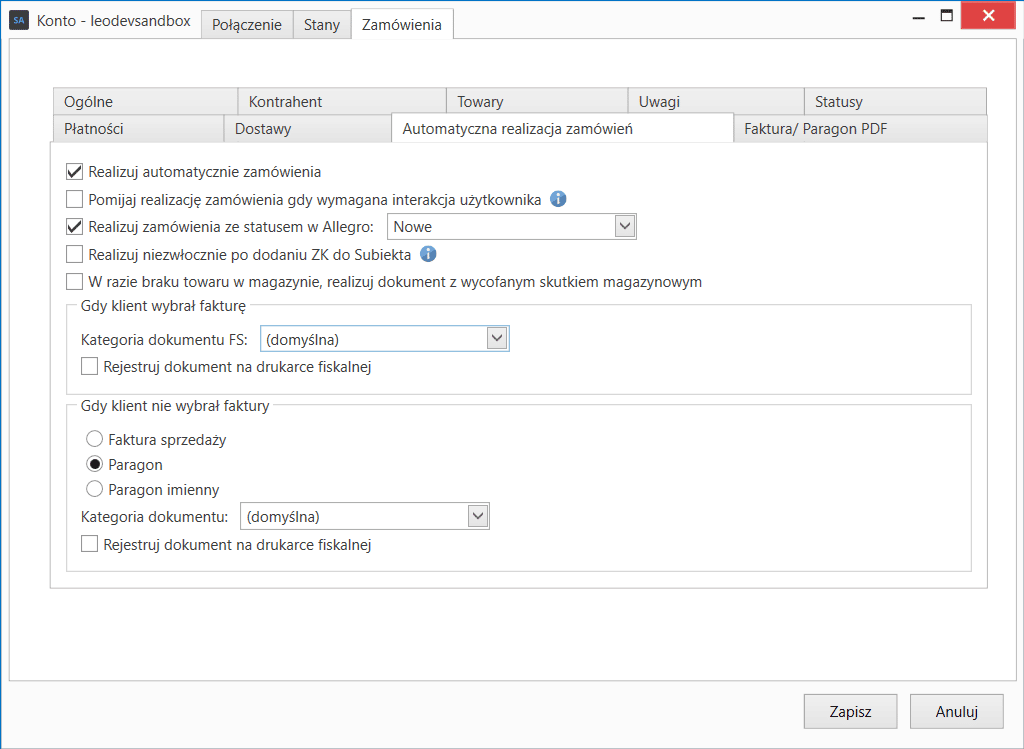This screenshot has width=1024, height=749.
Task: Uncheck 'Realizuj automatycznie zamówienia'
Action: coord(74,172)
